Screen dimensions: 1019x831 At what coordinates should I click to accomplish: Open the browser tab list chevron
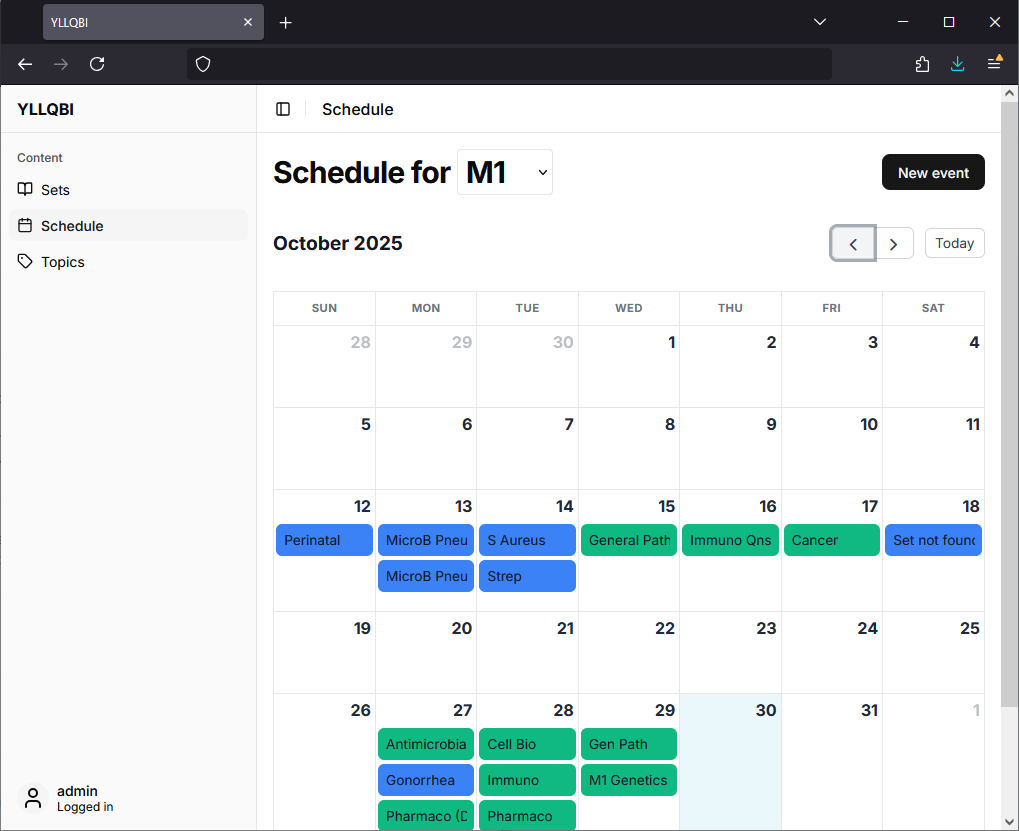[819, 21]
